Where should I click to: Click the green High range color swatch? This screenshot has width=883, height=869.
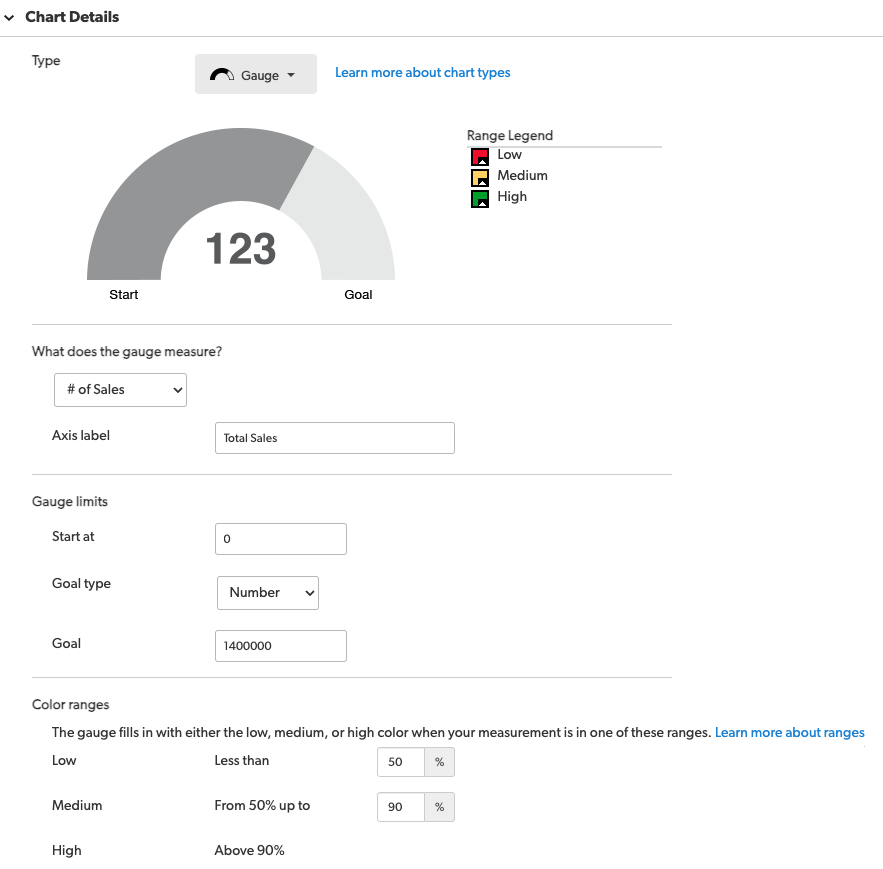(x=480, y=199)
